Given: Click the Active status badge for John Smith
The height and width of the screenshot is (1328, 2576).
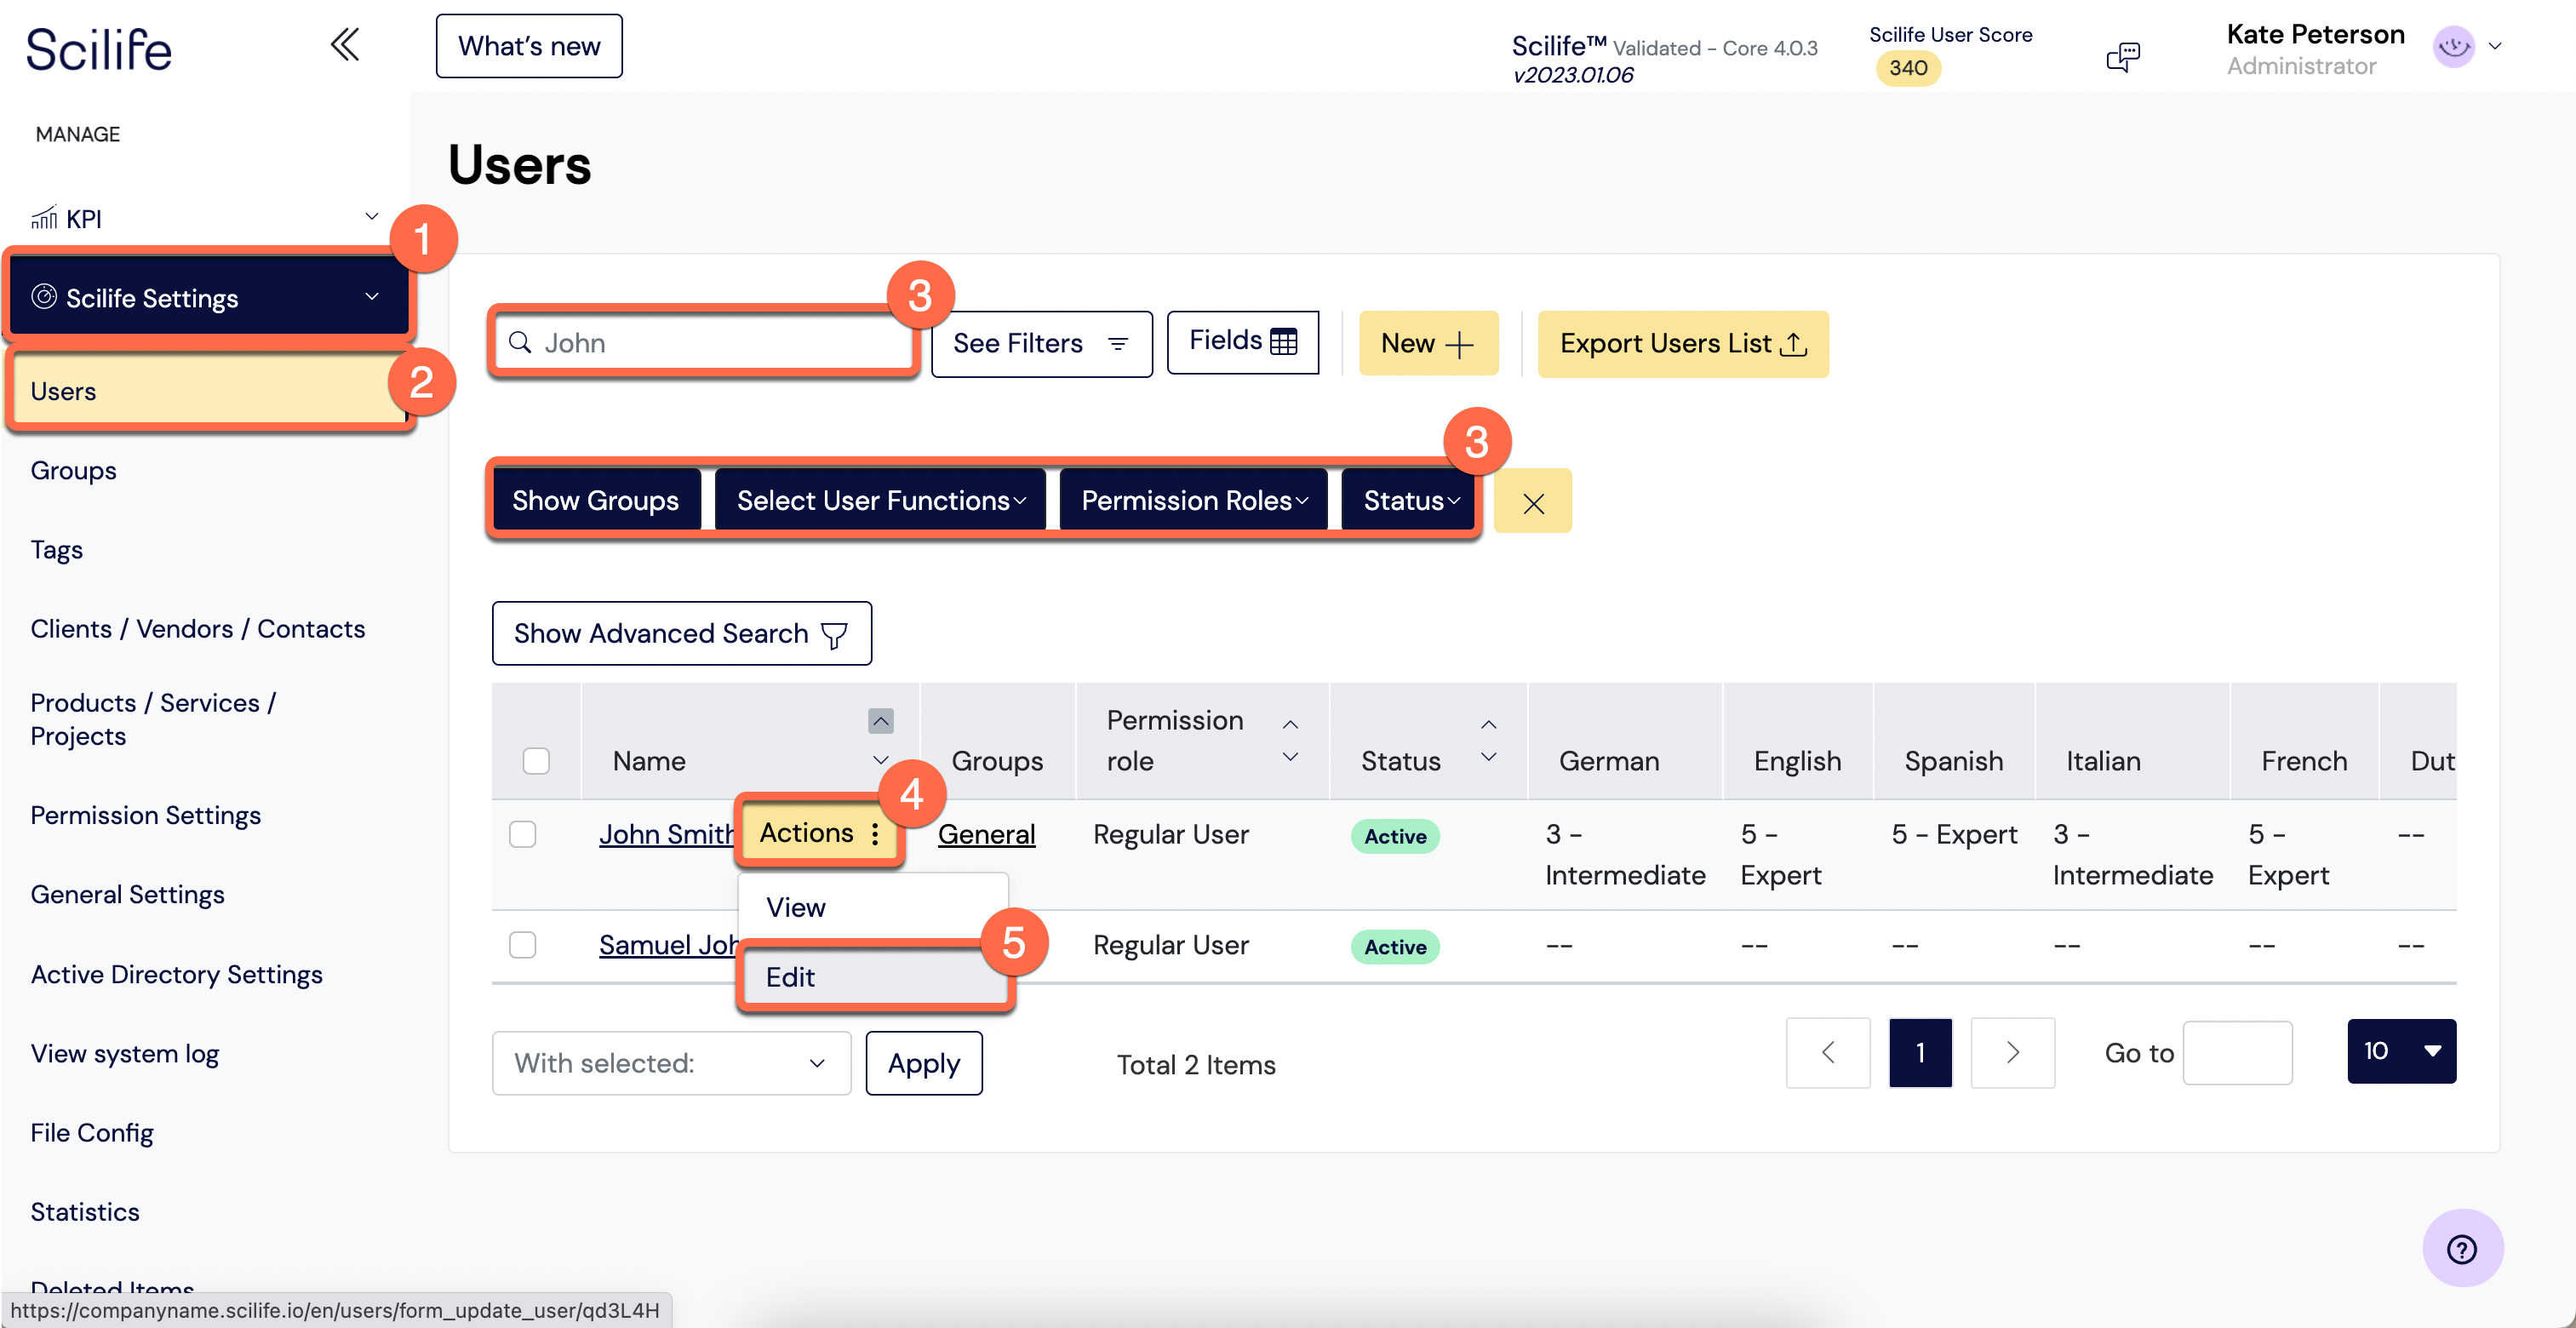Looking at the screenshot, I should click(x=1394, y=836).
